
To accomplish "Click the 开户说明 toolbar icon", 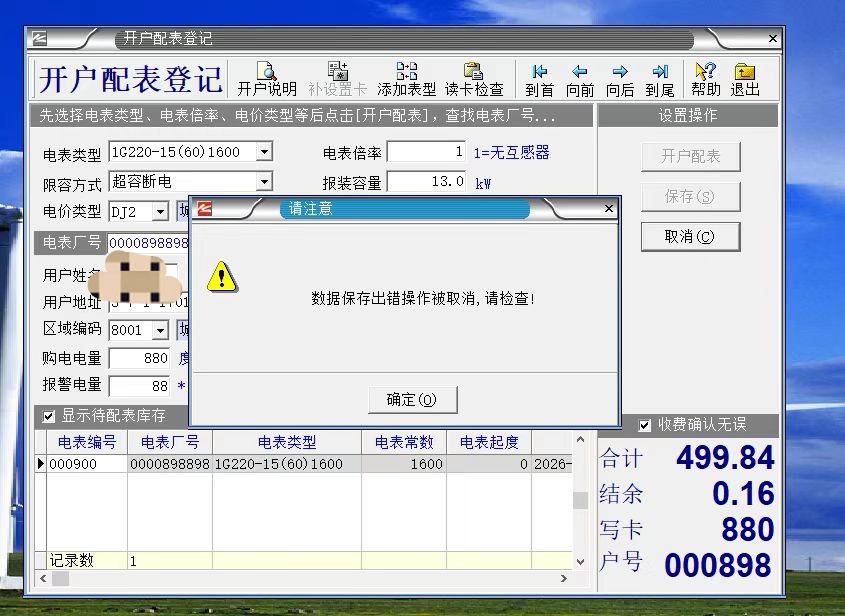I will 266,78.
